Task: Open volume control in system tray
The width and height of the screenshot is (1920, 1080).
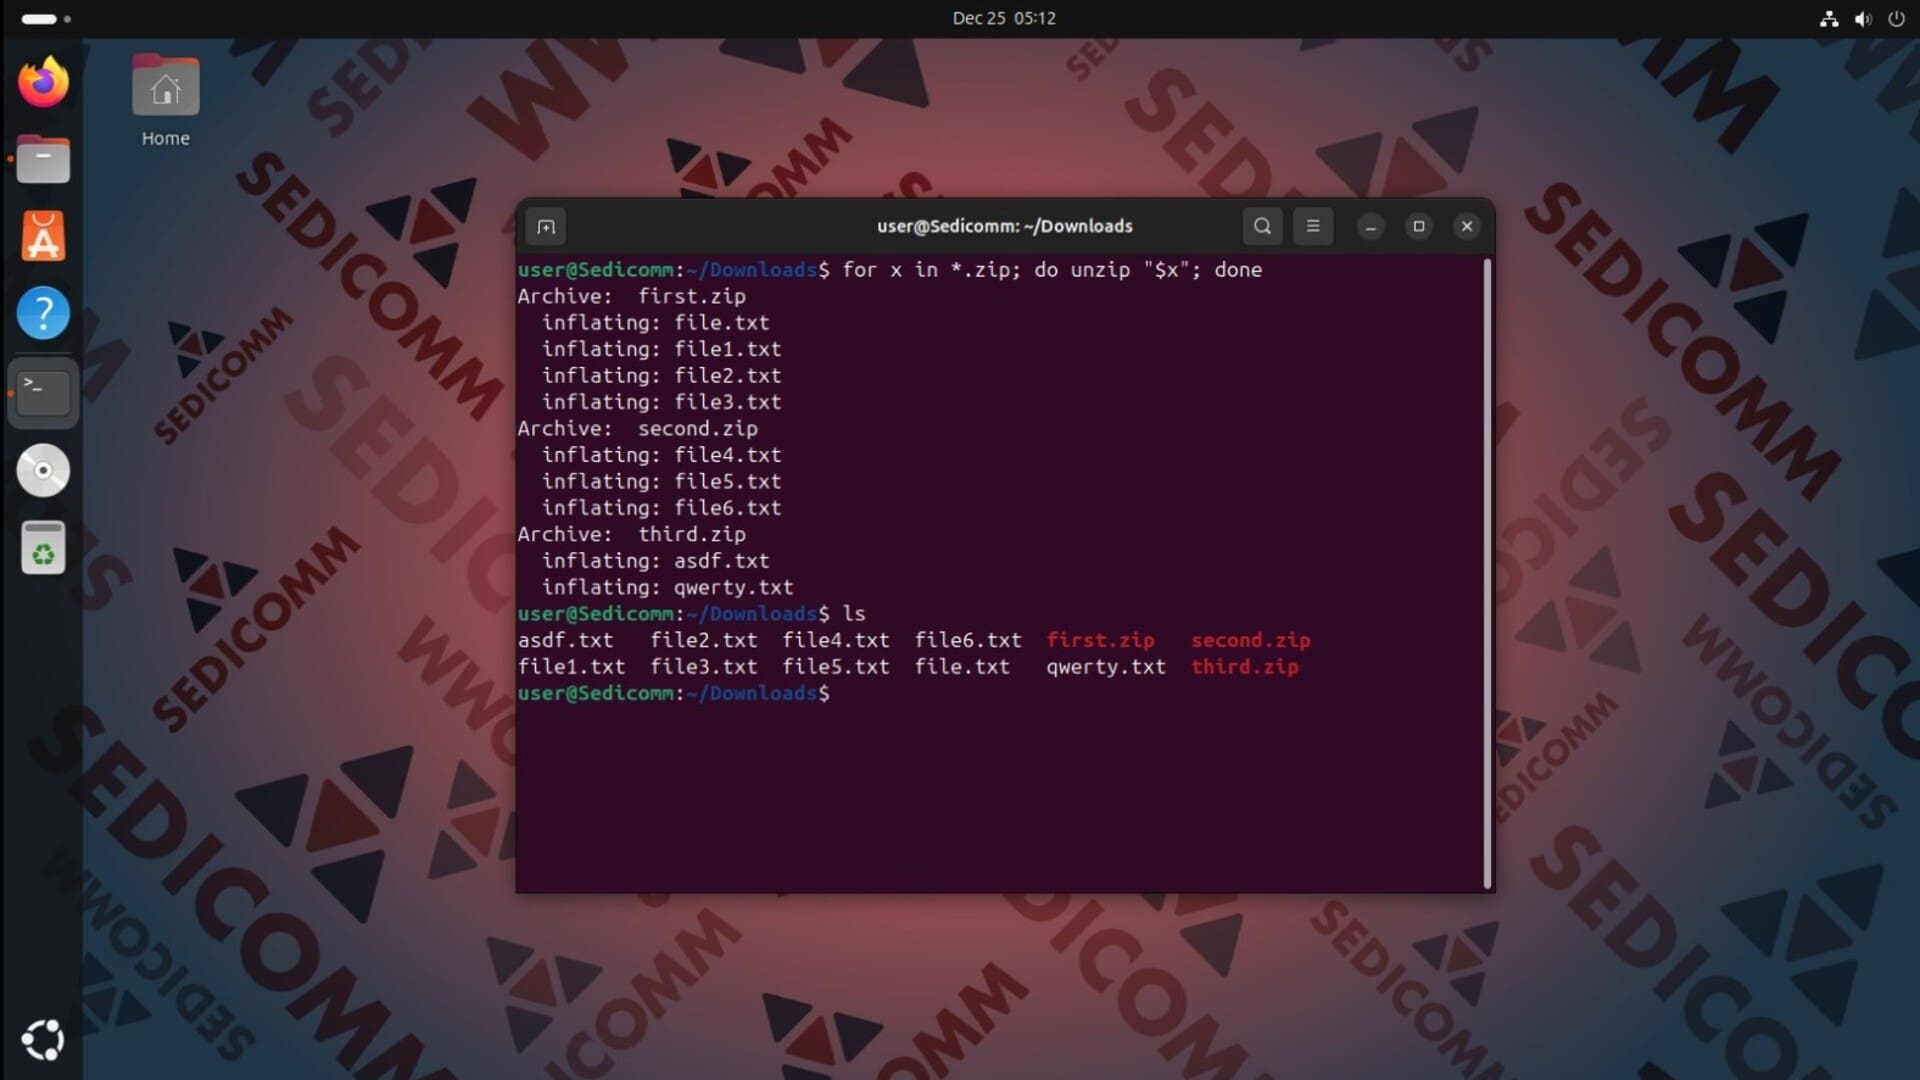Action: 1862,18
